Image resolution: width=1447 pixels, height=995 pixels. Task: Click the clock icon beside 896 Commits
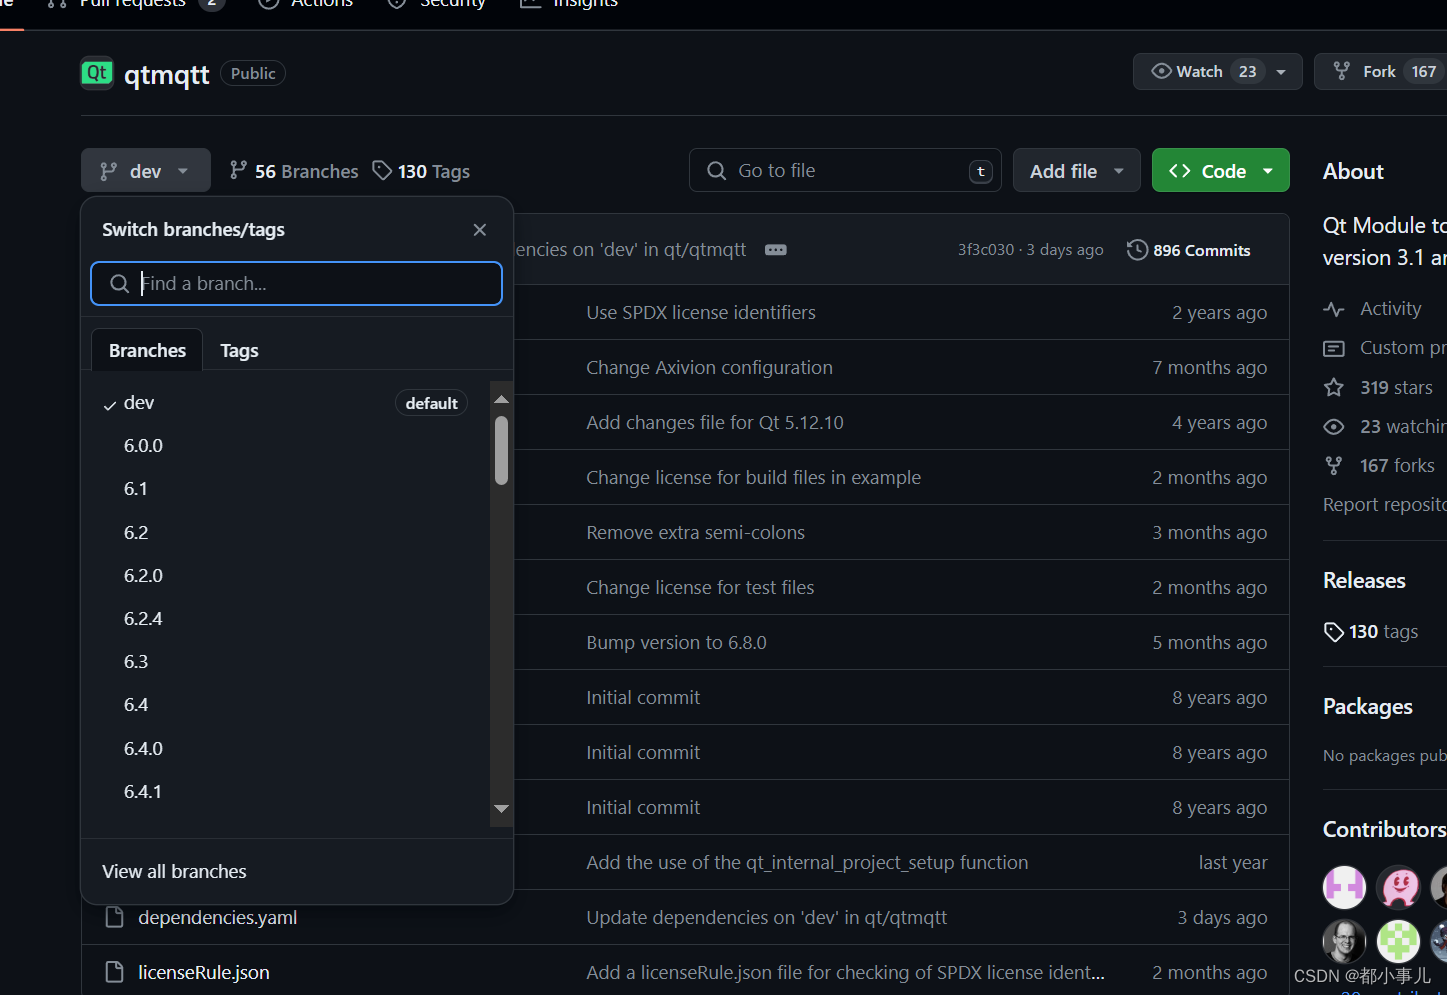[1137, 250]
